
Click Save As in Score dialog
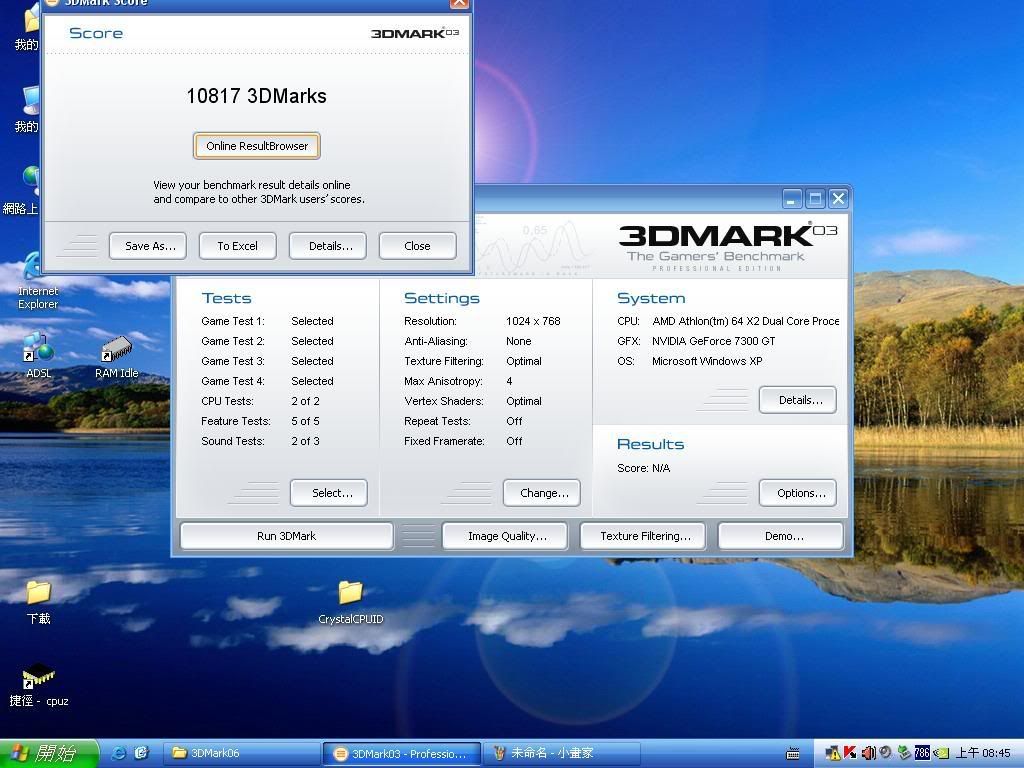148,246
